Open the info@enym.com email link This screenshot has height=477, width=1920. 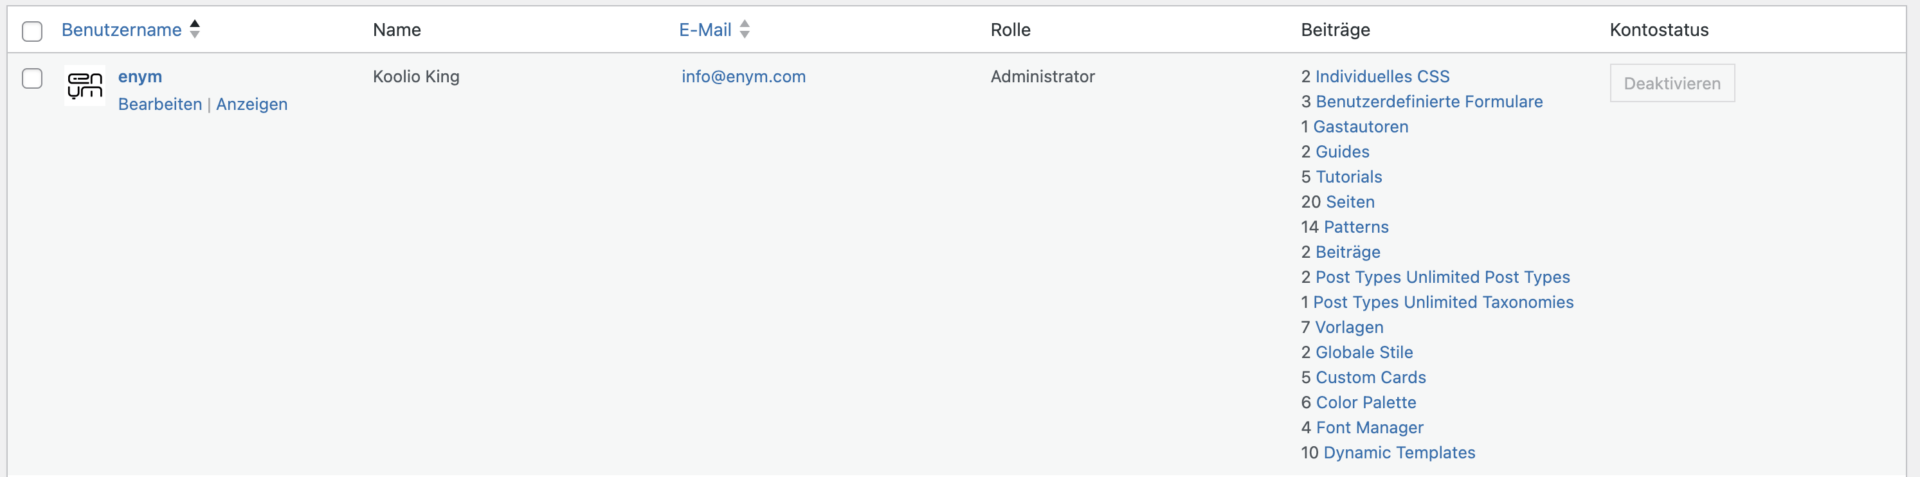tap(743, 77)
